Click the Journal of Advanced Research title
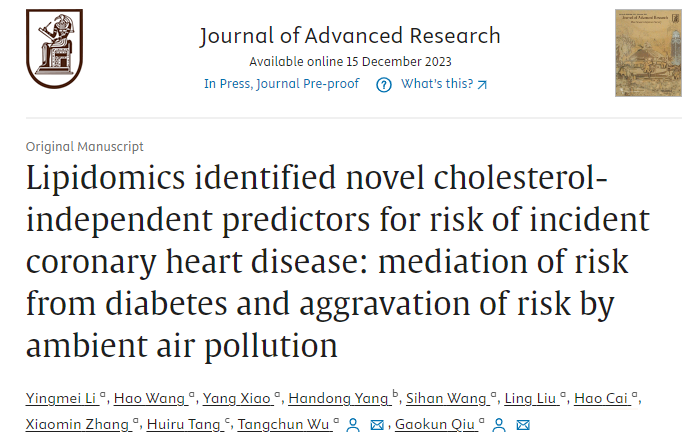This screenshot has width=694, height=447. 350,37
